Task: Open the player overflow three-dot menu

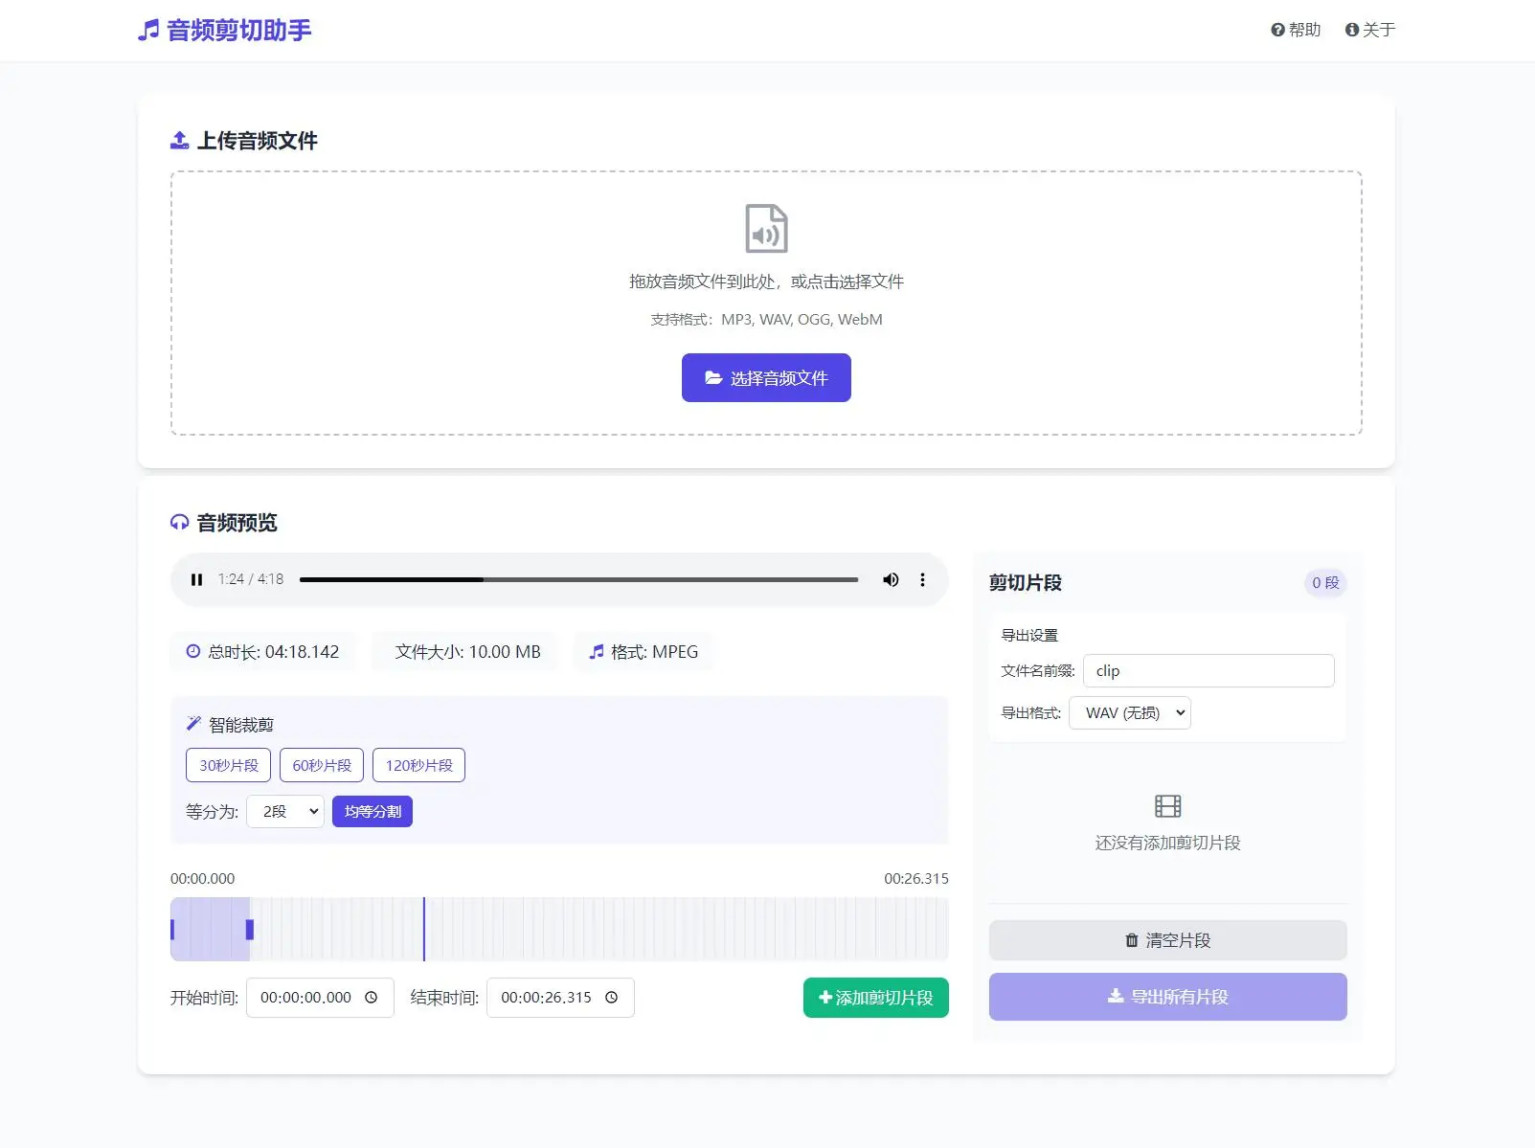Action: tap(922, 579)
